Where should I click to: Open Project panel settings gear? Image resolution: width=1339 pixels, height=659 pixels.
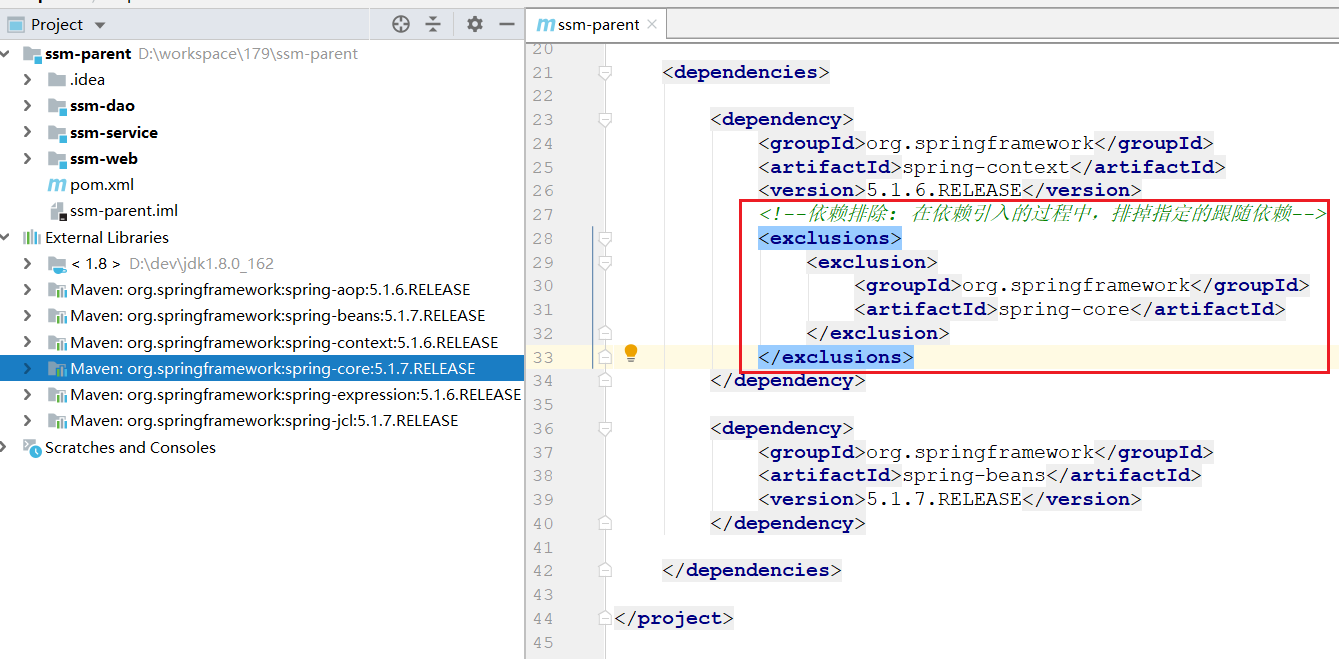475,24
